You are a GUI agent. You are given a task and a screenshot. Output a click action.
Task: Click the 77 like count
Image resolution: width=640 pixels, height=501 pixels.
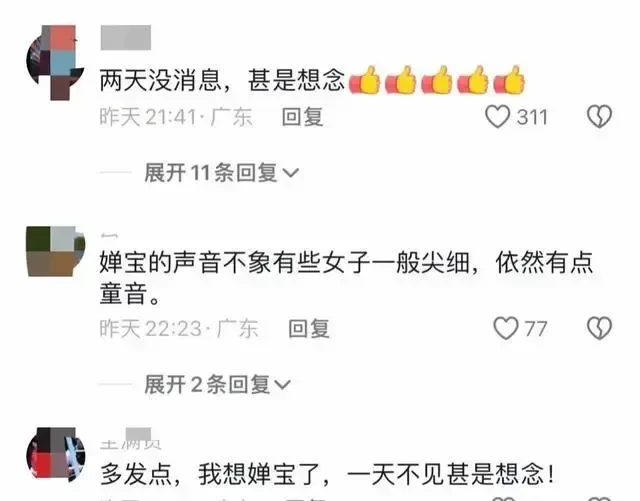click(536, 329)
